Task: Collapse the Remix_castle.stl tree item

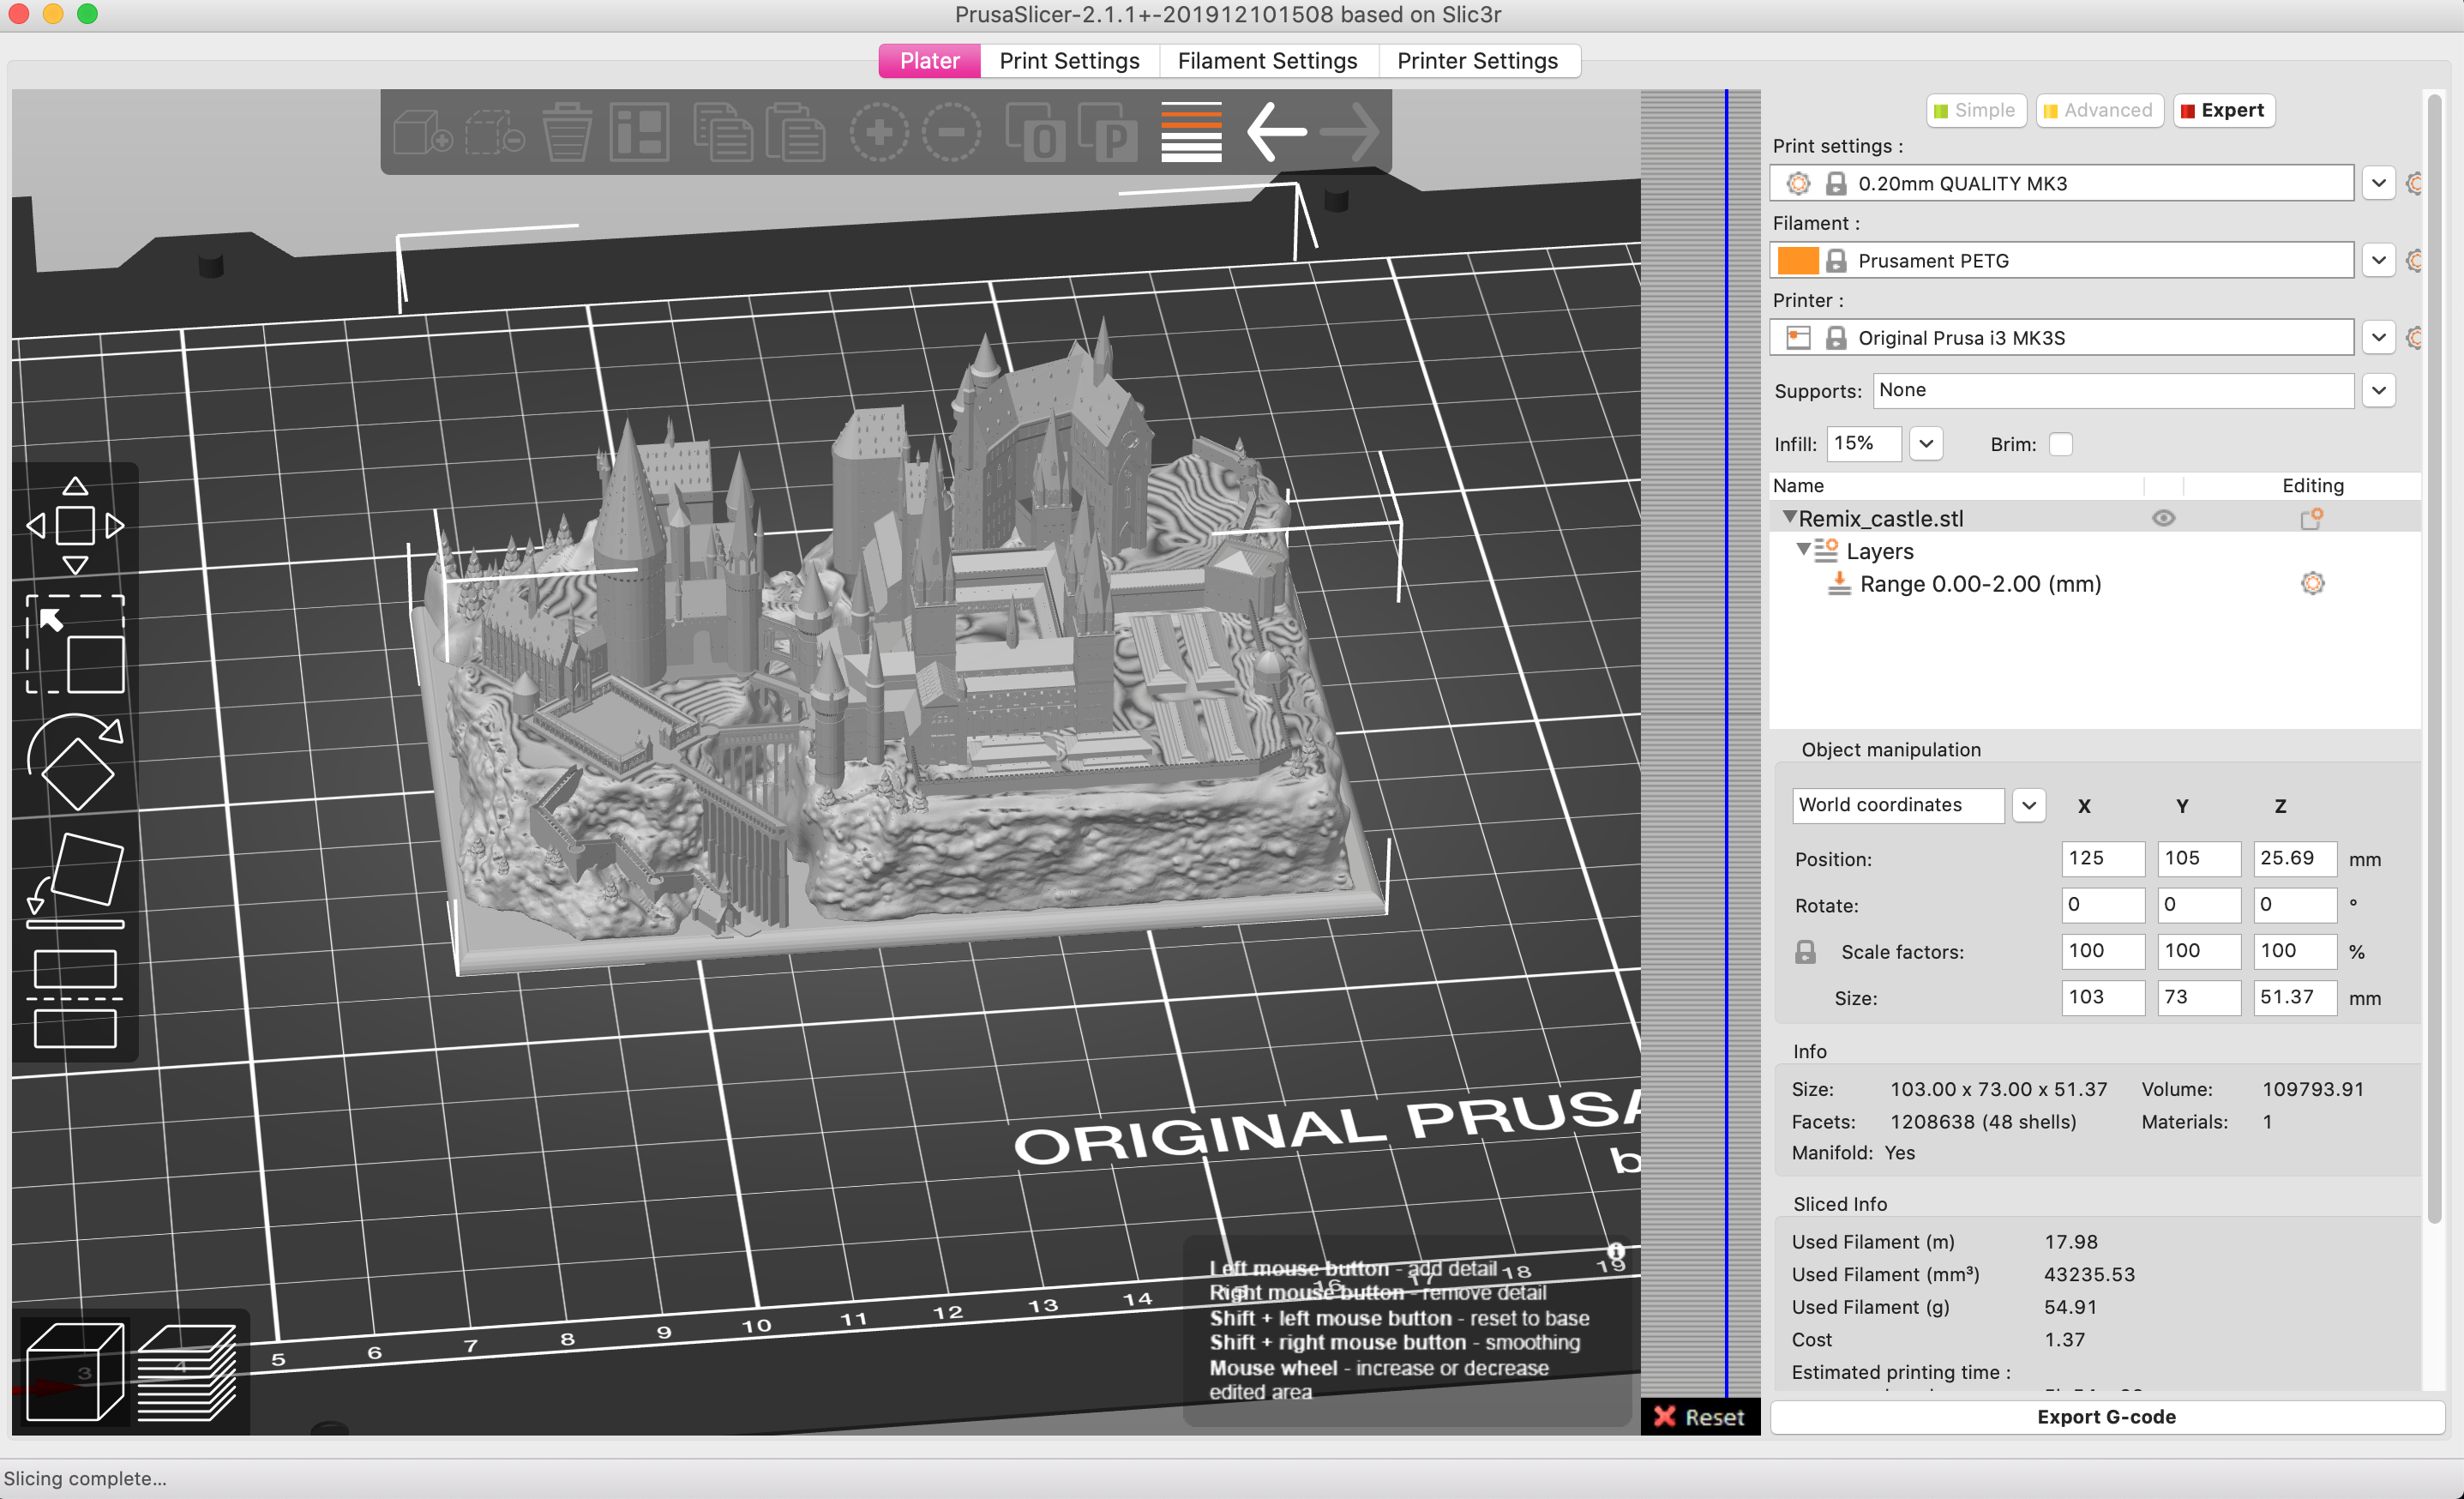Action: [x=1788, y=517]
